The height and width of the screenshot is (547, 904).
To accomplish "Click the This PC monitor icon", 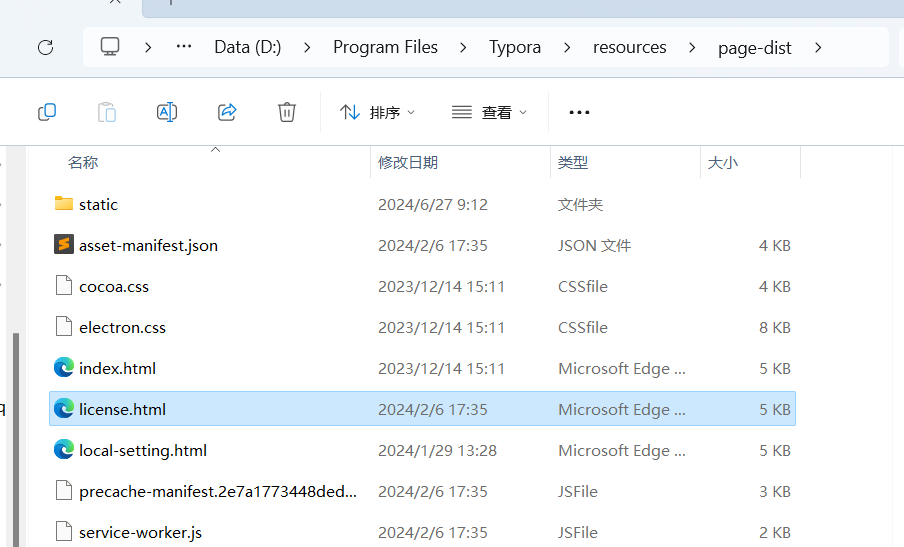I will pos(110,46).
